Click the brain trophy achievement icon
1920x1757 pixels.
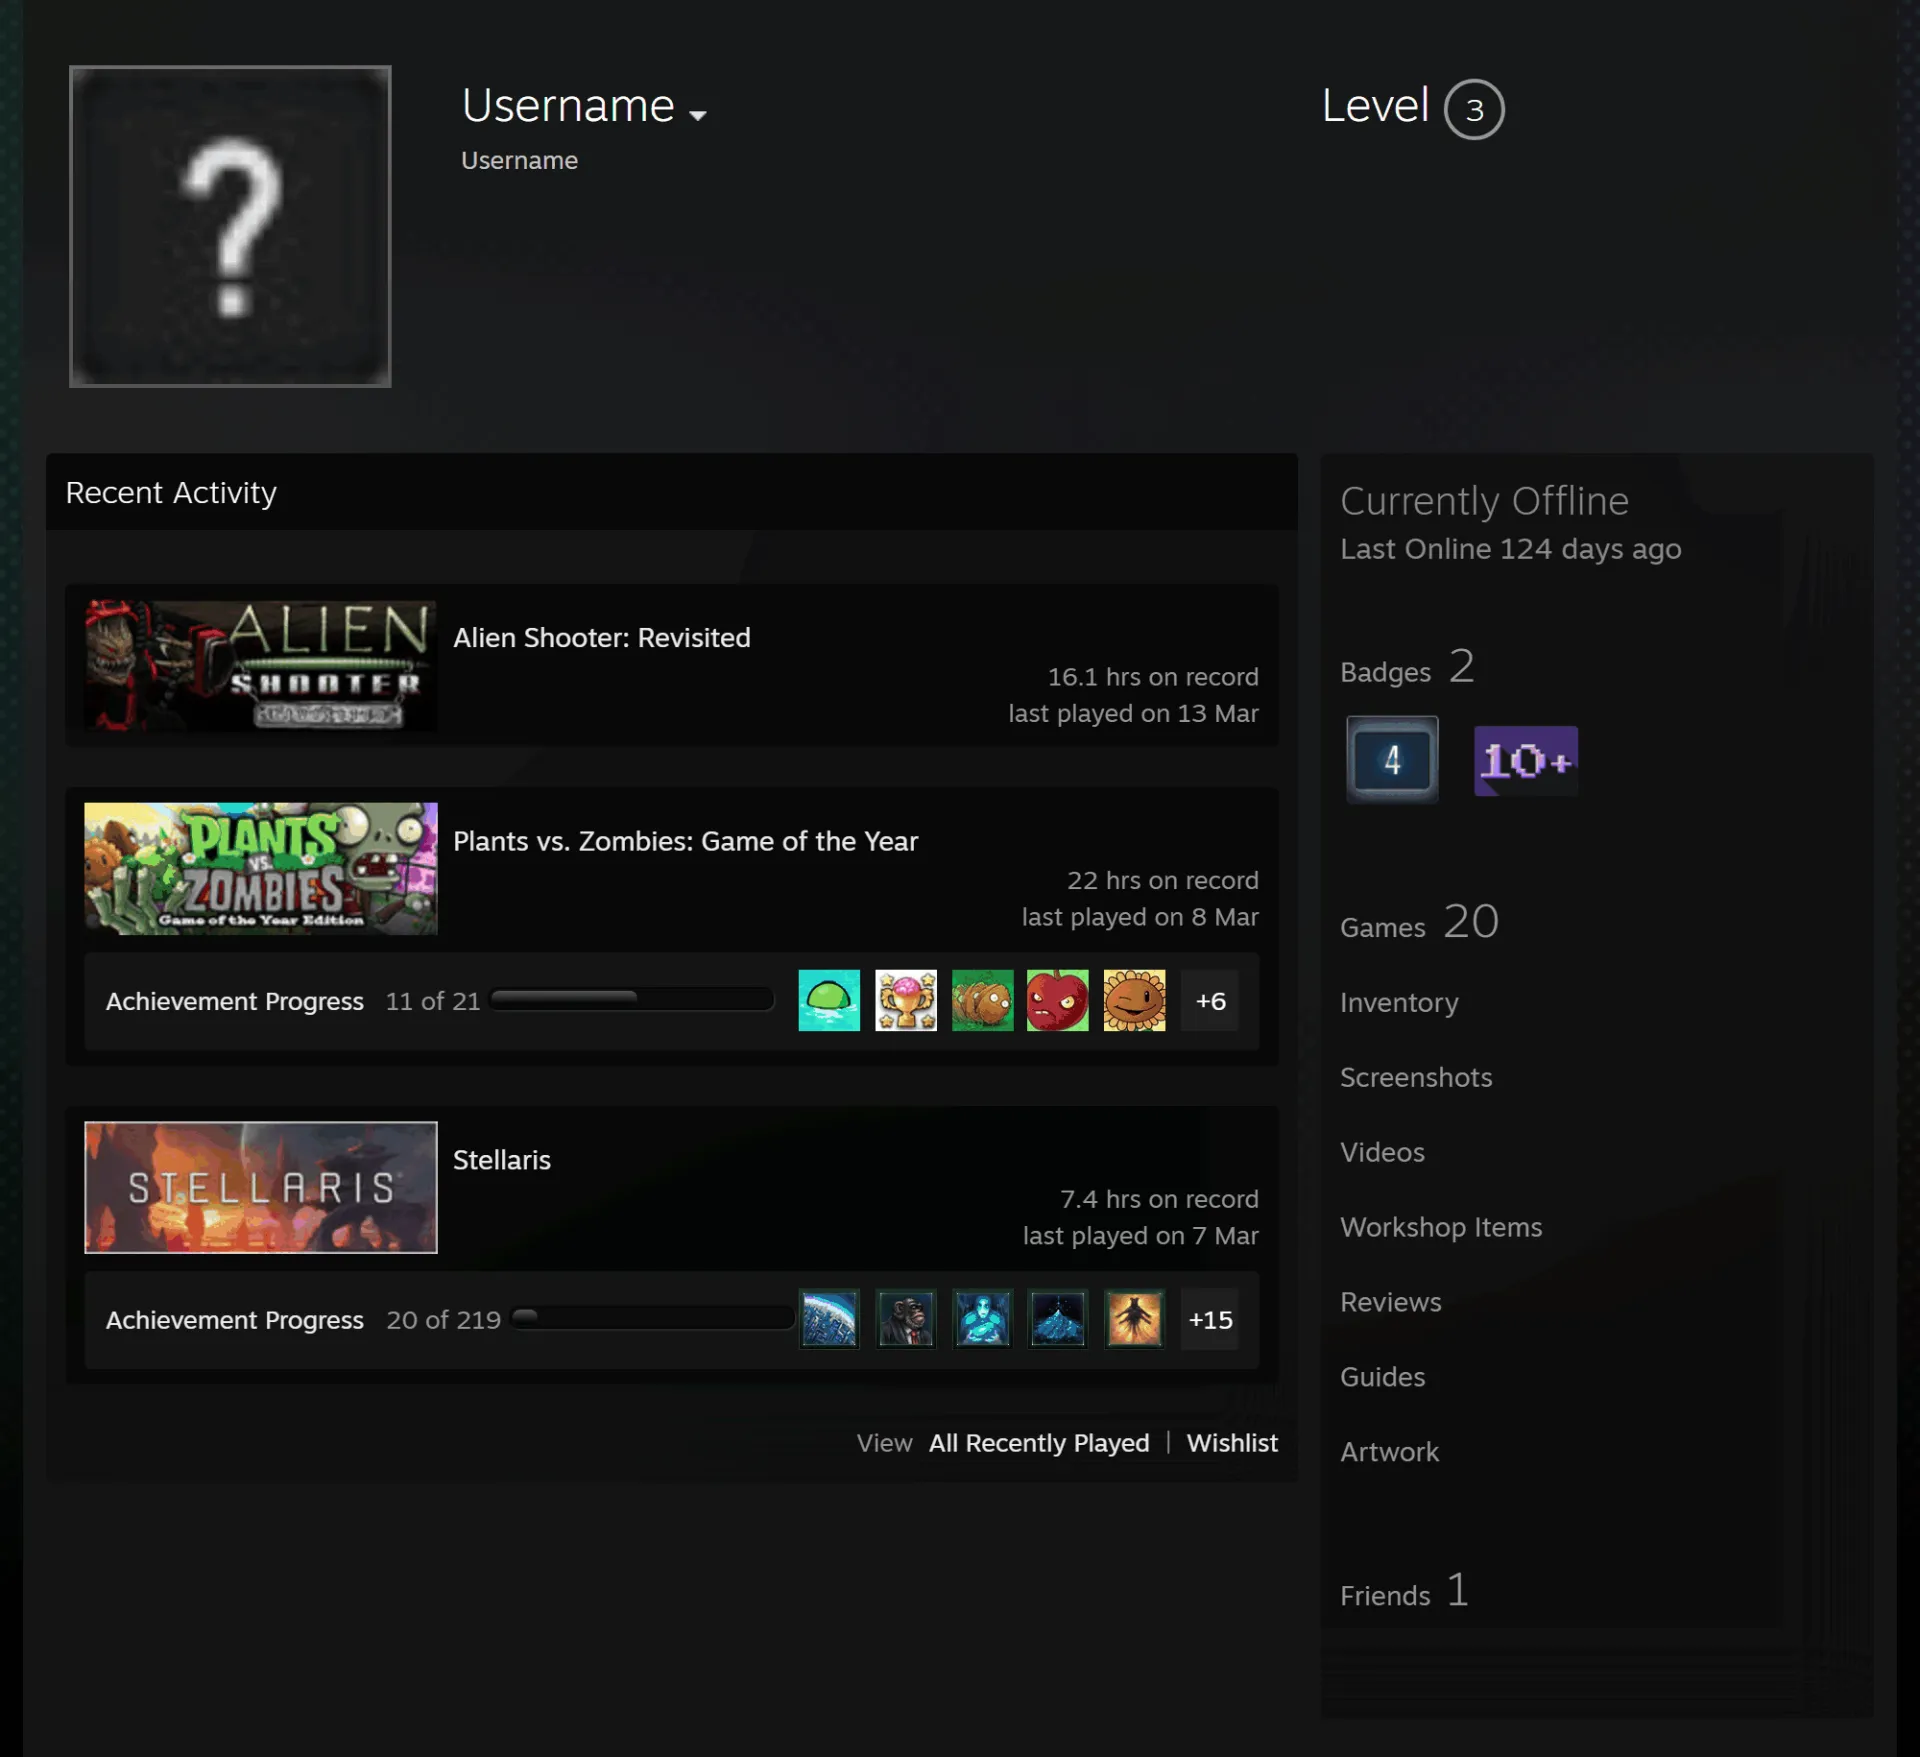906,1000
